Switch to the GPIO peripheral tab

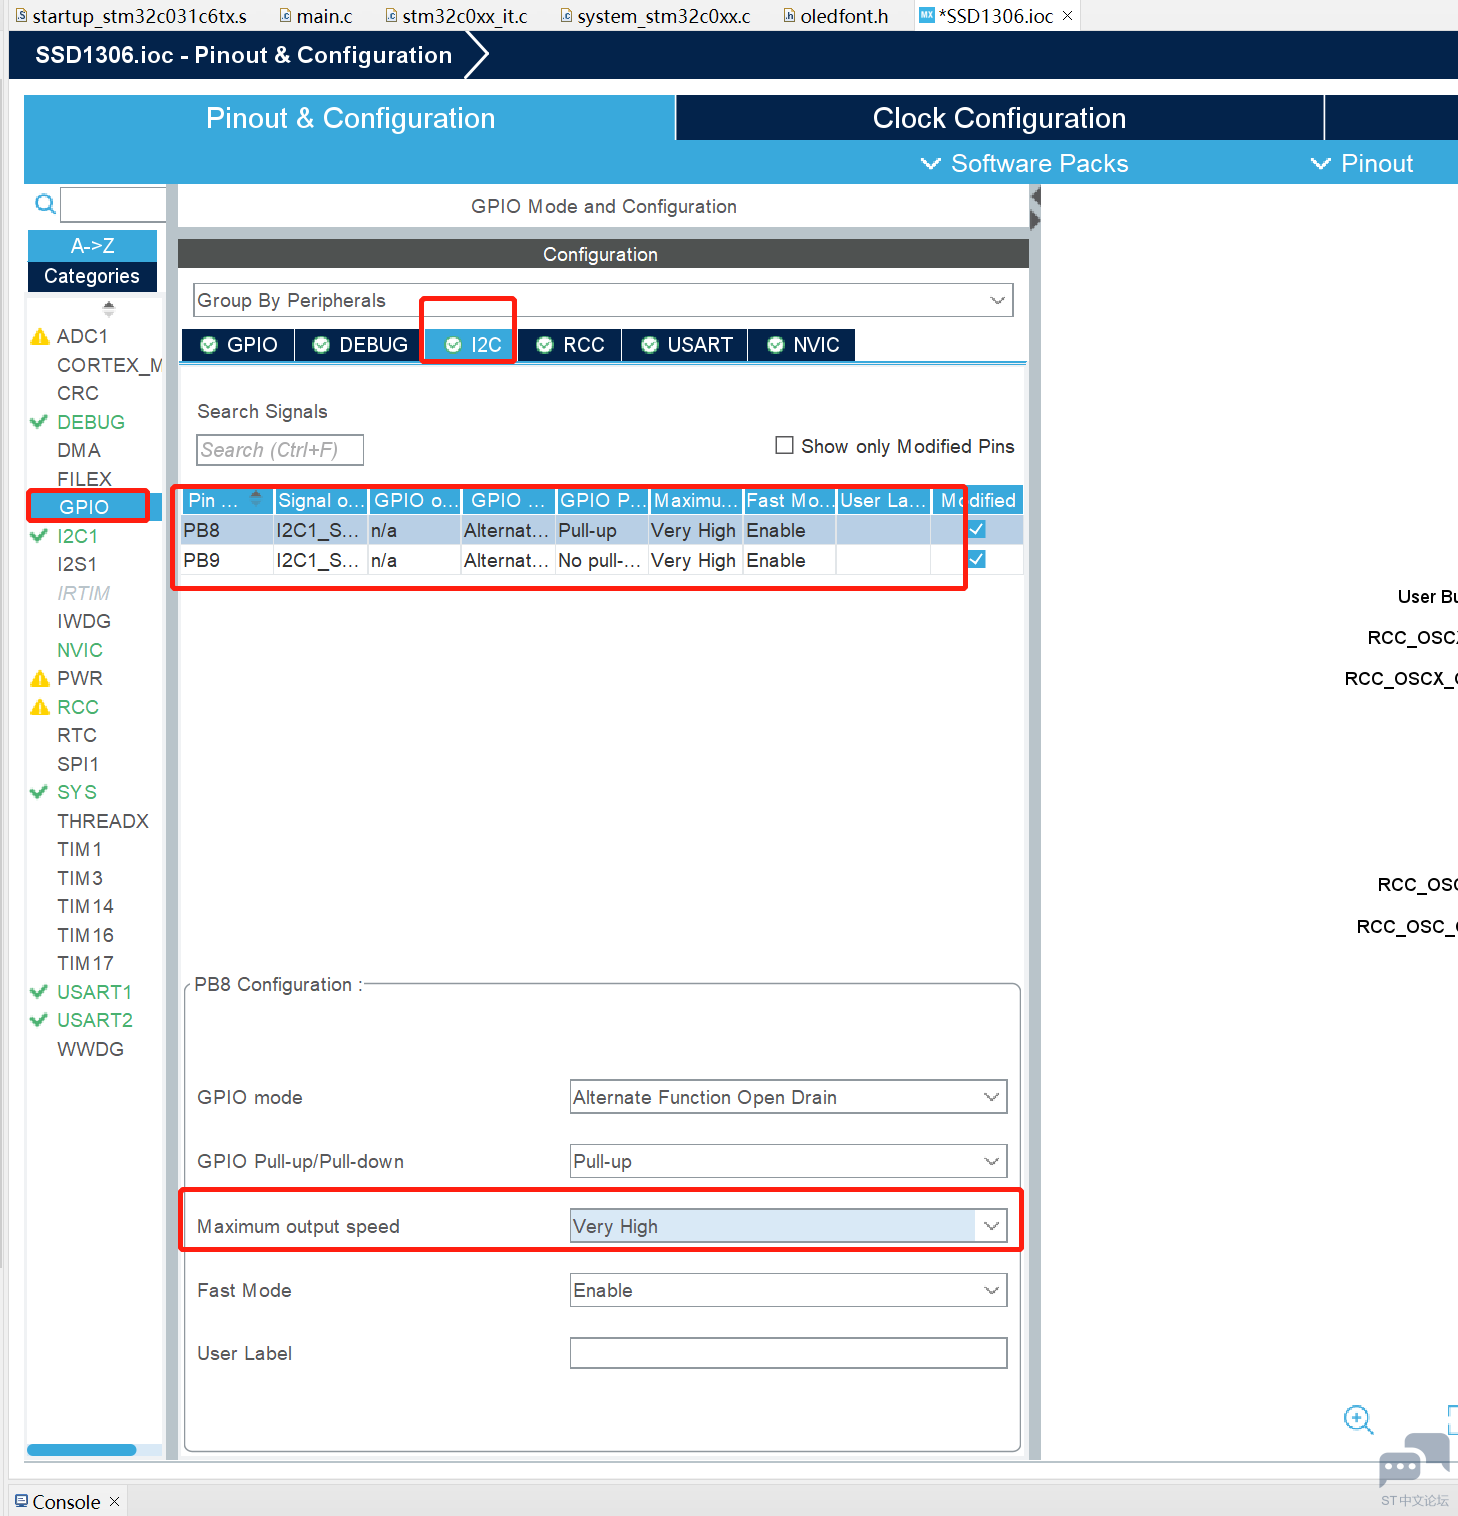pyautogui.click(x=238, y=344)
